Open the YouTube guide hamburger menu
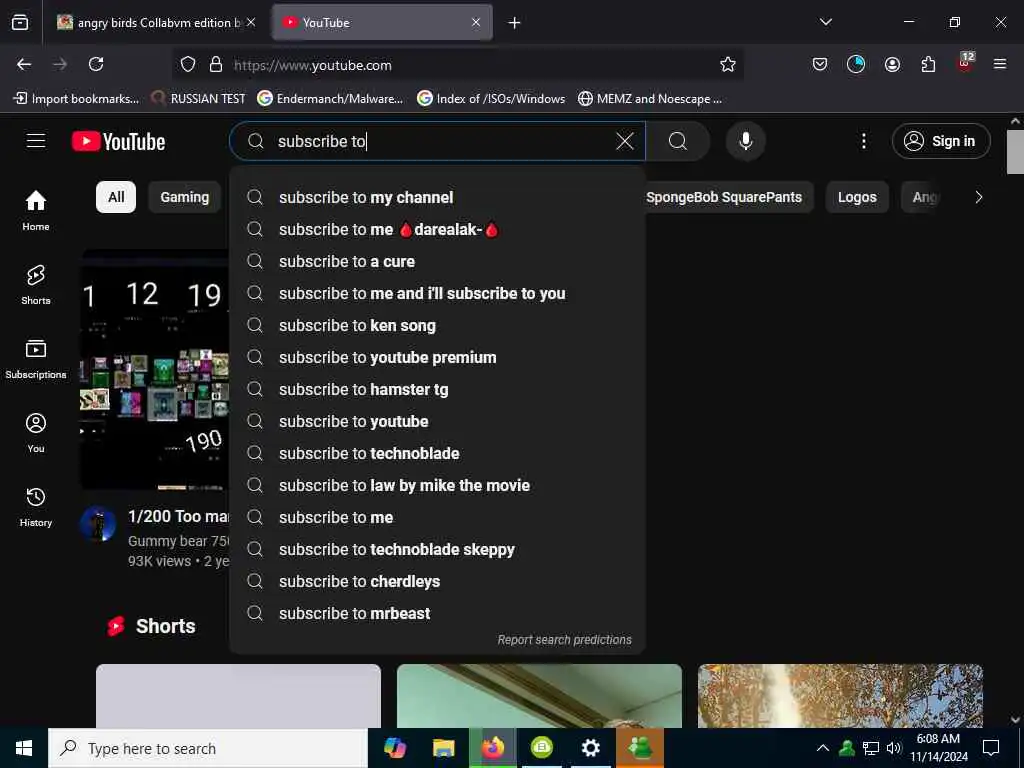Viewport: 1024px width, 768px height. coord(36,141)
